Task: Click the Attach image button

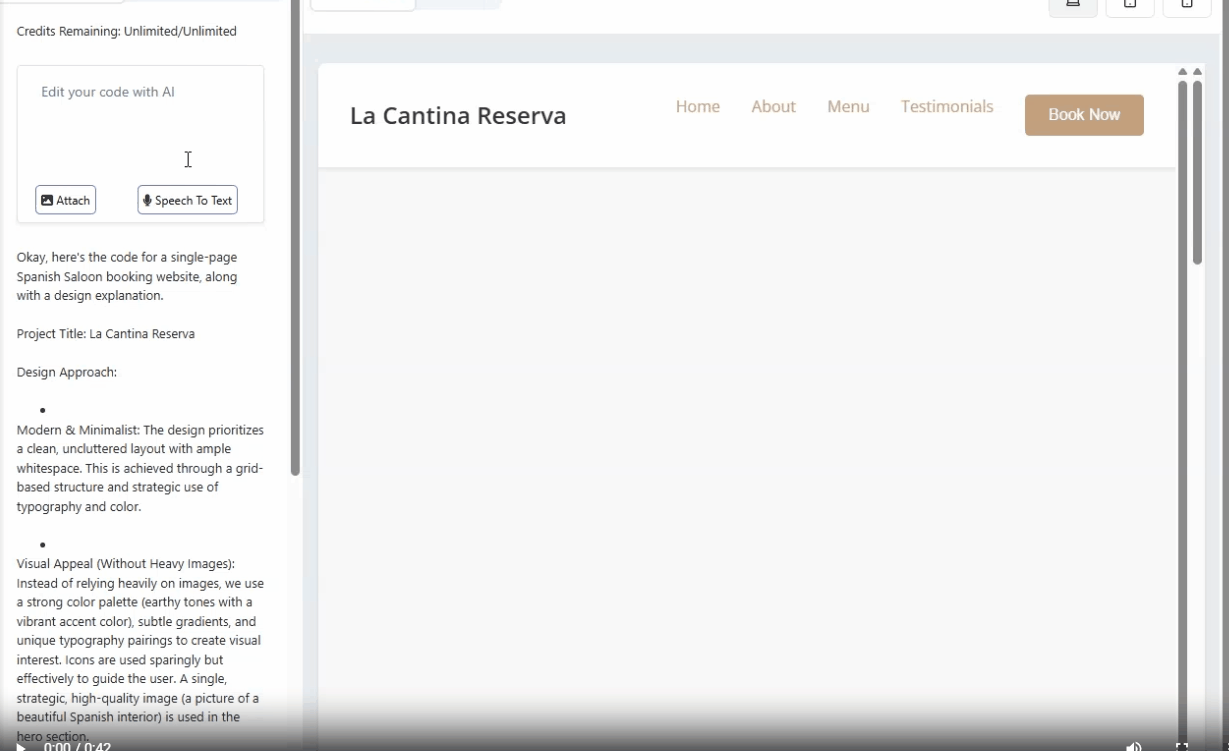Action: tap(66, 200)
